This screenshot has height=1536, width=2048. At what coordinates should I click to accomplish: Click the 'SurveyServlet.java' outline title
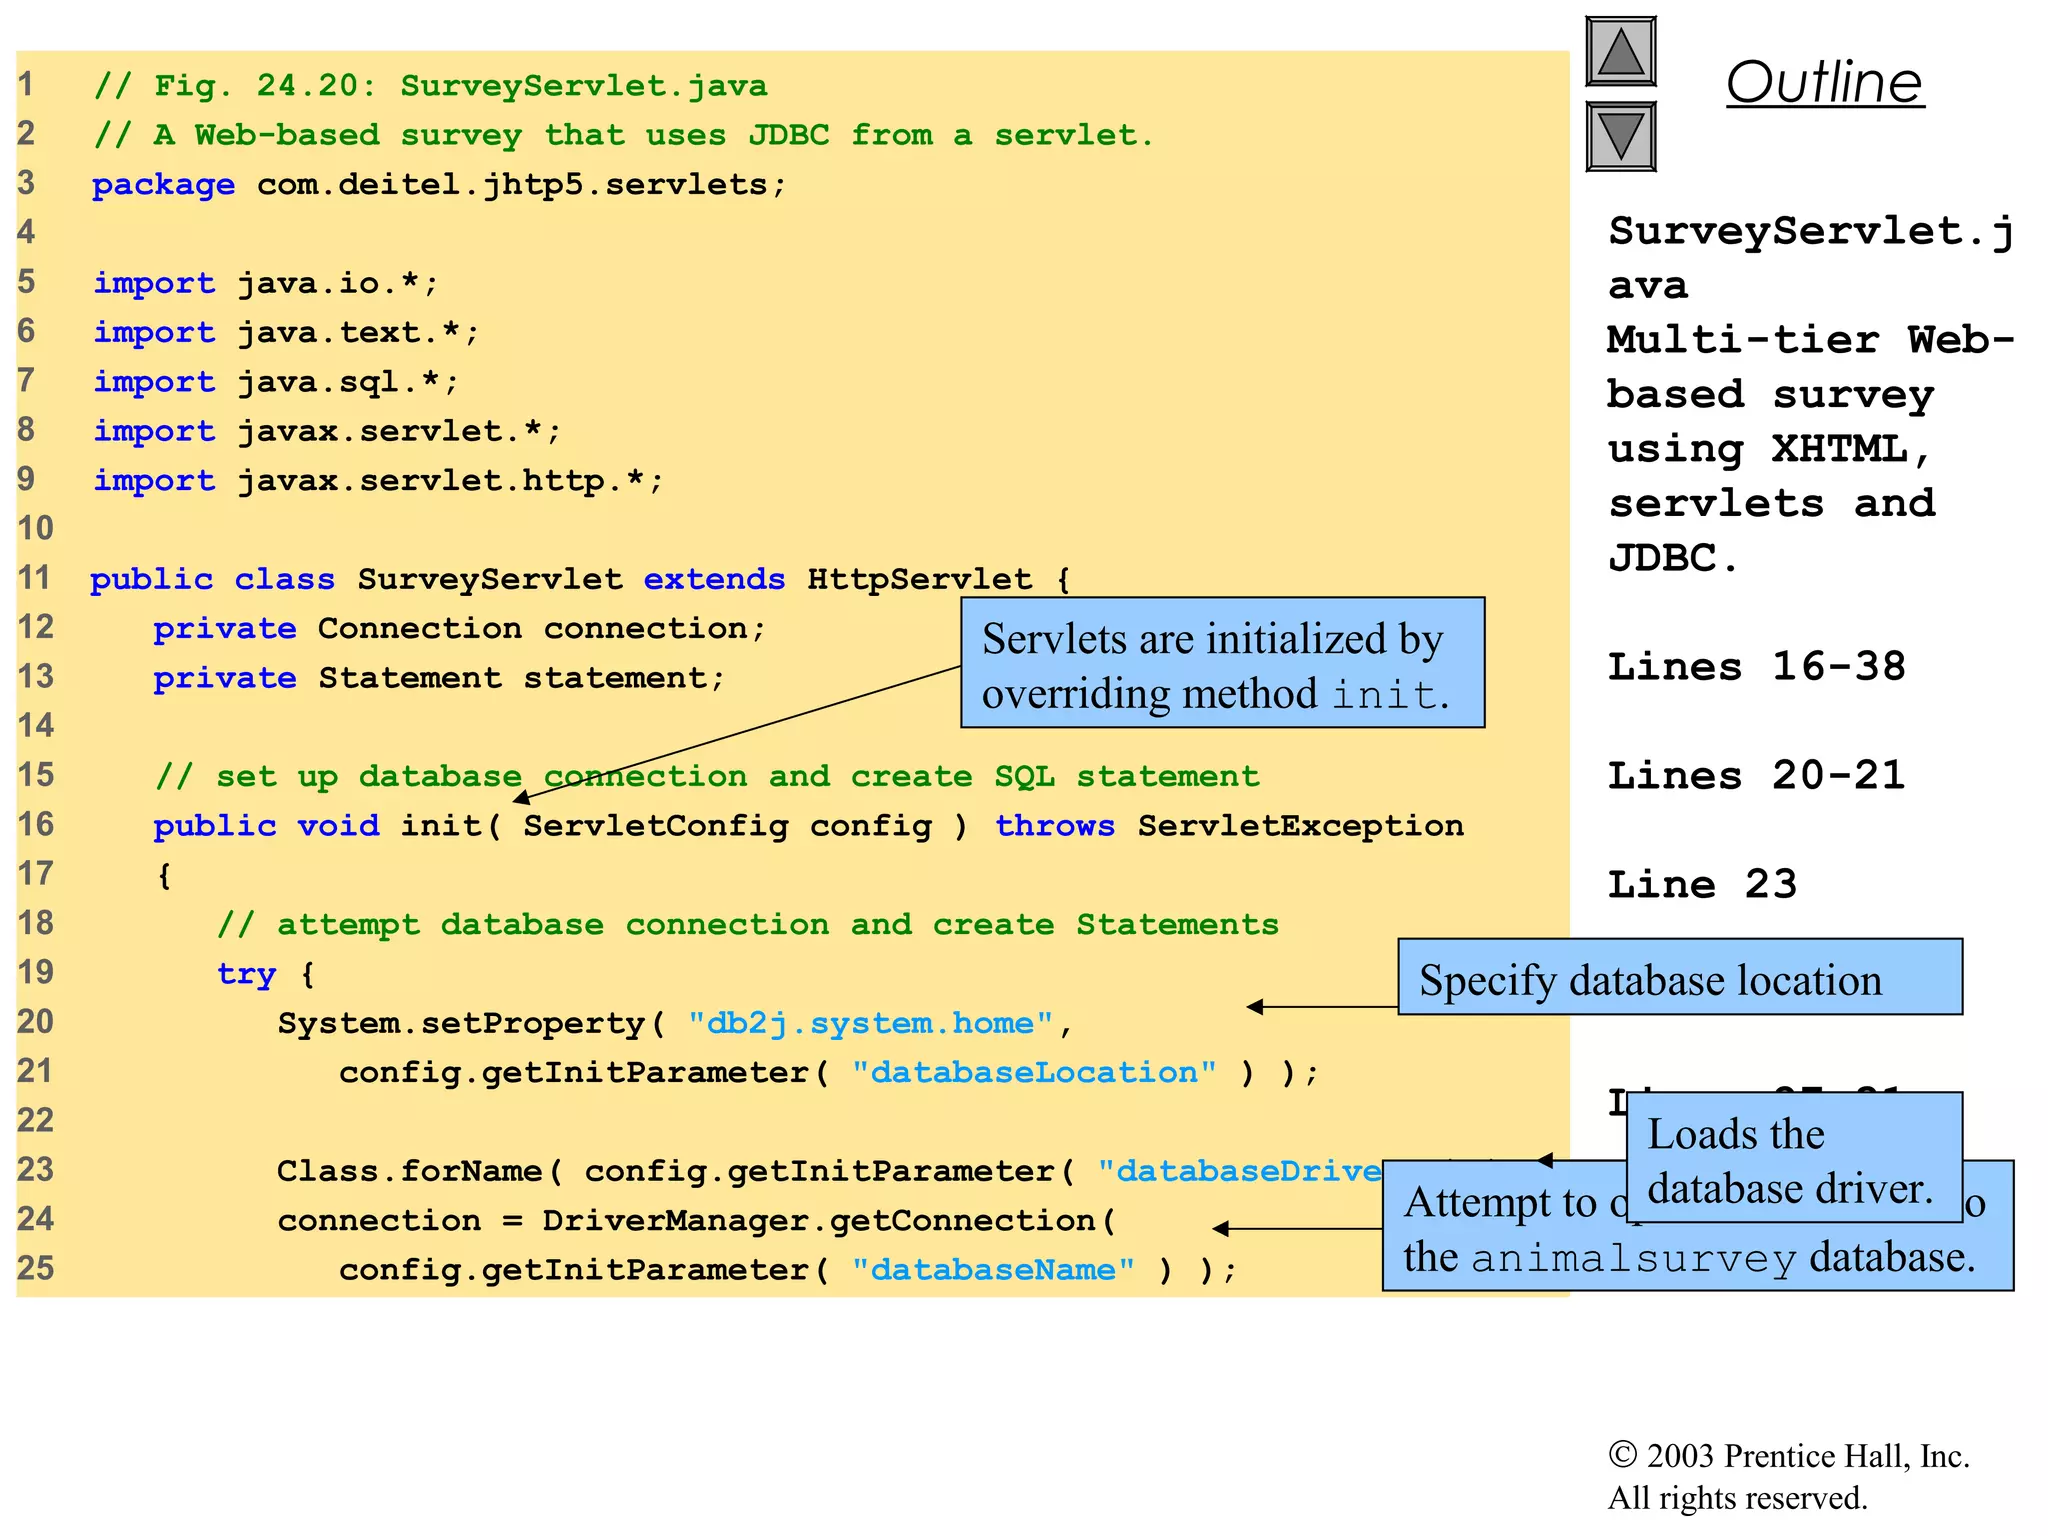click(1810, 258)
